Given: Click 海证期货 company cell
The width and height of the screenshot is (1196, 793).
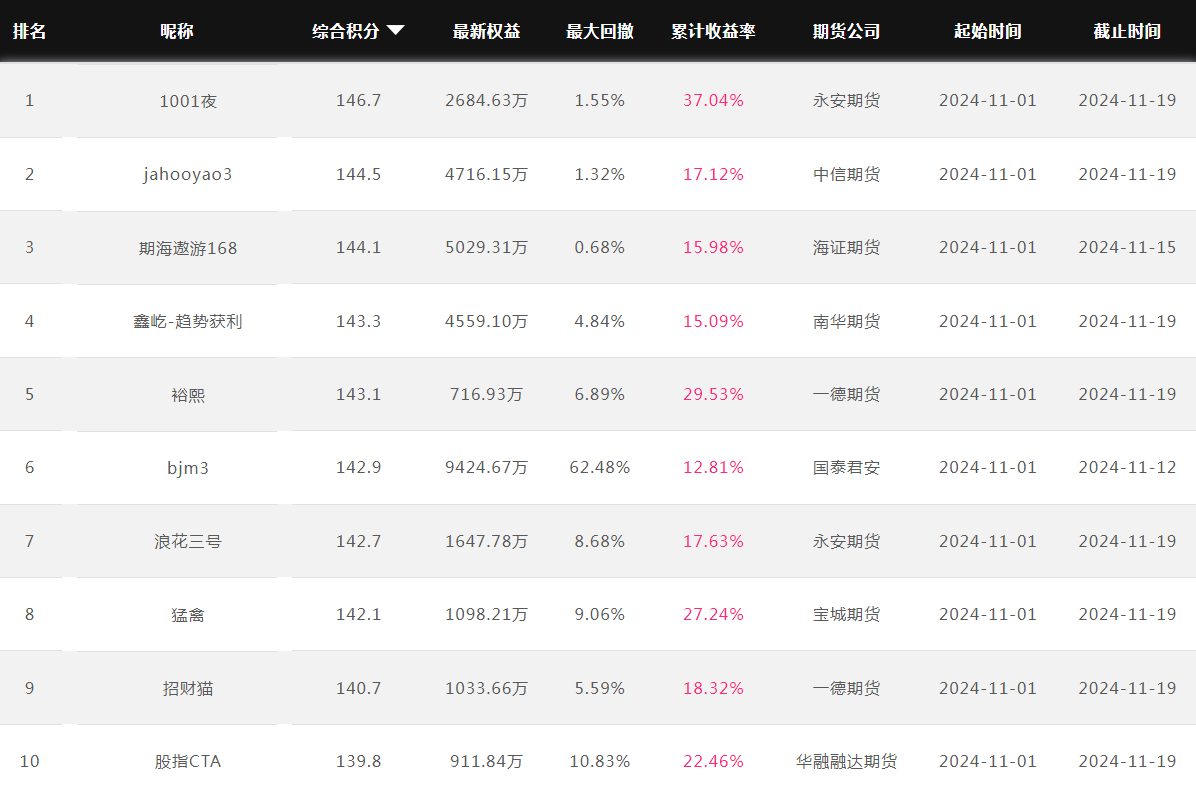Looking at the screenshot, I should [847, 248].
